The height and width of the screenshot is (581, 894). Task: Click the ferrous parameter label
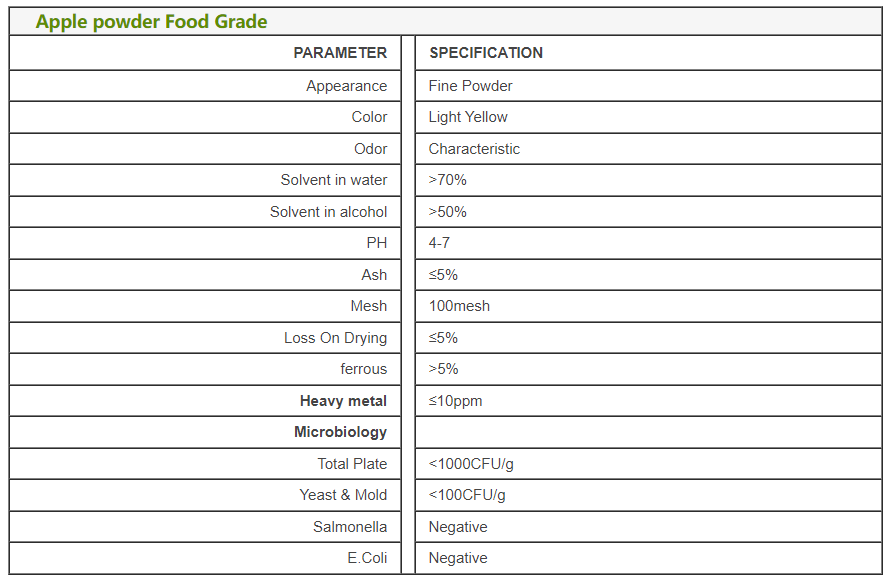[363, 369]
